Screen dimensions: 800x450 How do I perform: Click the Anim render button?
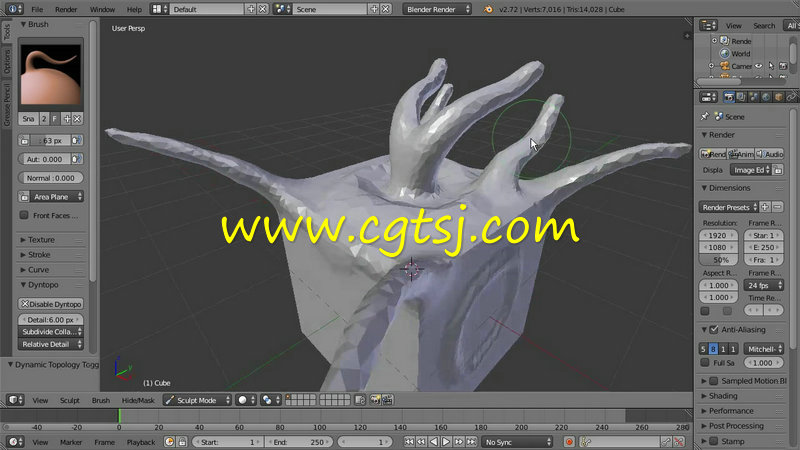(x=741, y=154)
